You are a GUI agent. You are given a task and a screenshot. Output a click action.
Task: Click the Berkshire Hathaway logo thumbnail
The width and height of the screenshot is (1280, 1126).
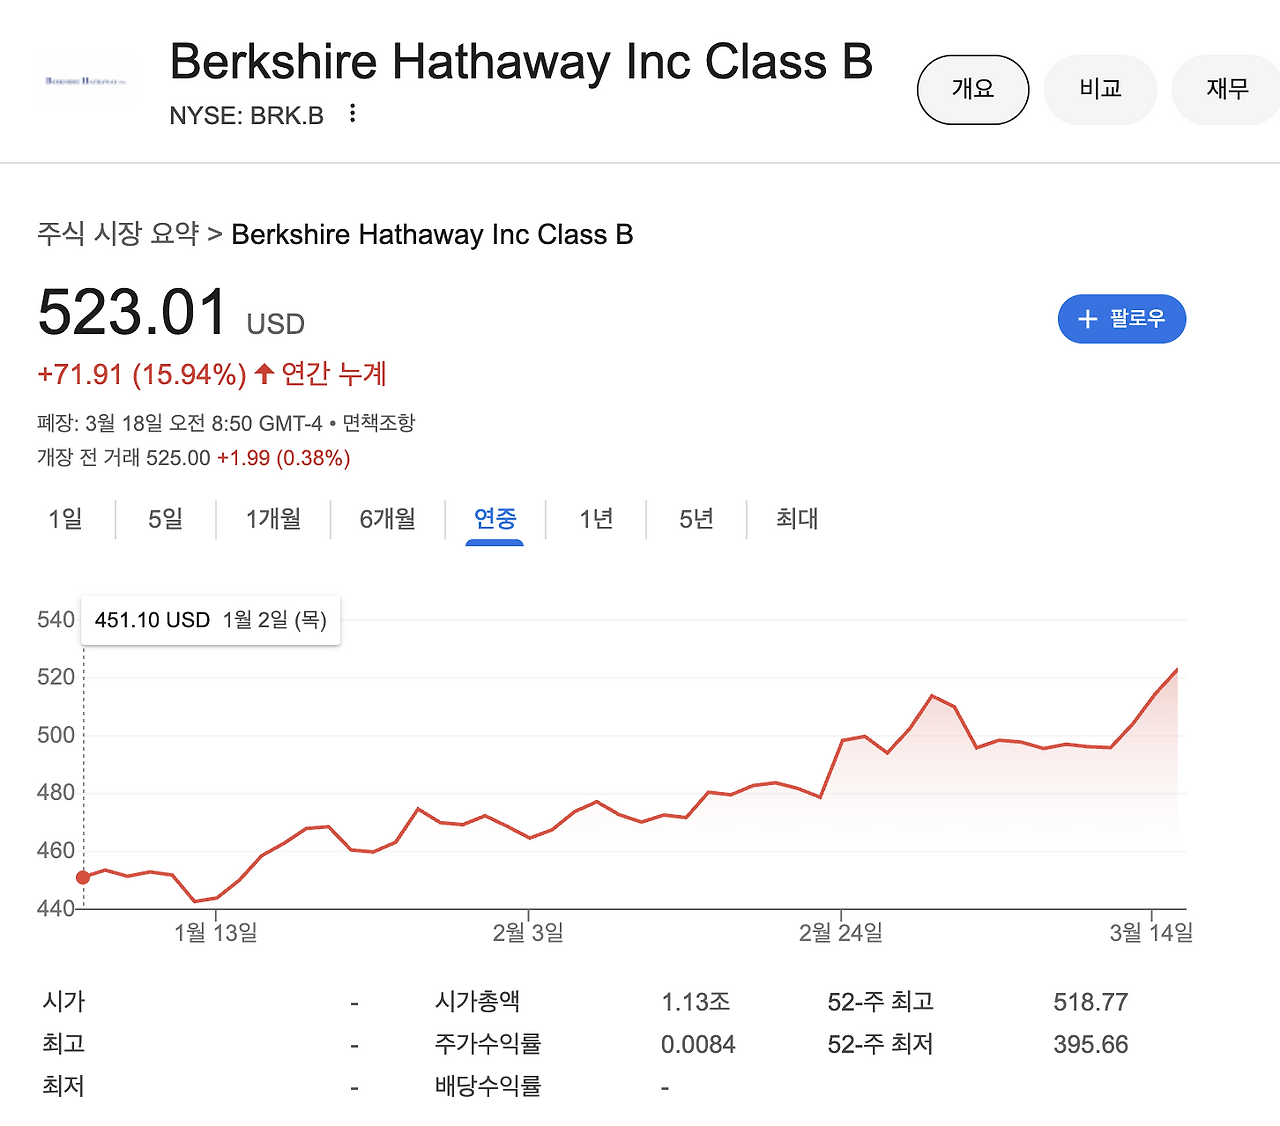pos(86,79)
